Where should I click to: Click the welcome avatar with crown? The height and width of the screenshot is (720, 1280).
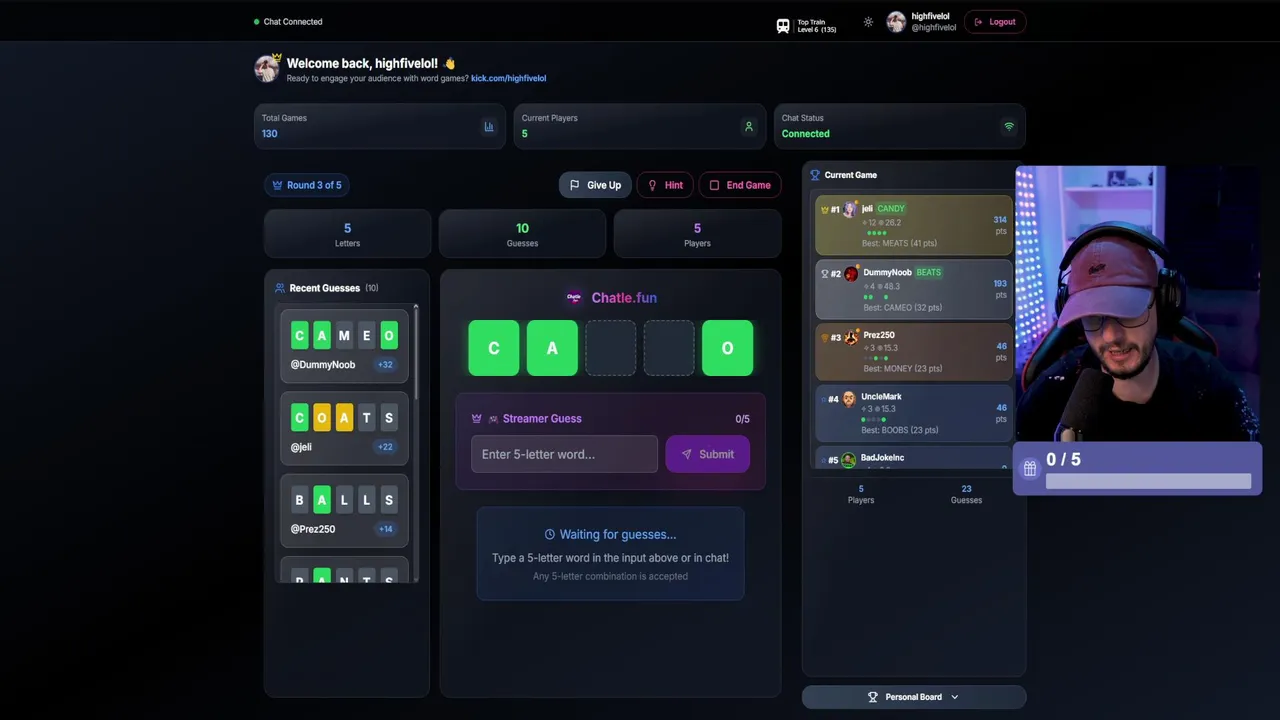point(267,68)
